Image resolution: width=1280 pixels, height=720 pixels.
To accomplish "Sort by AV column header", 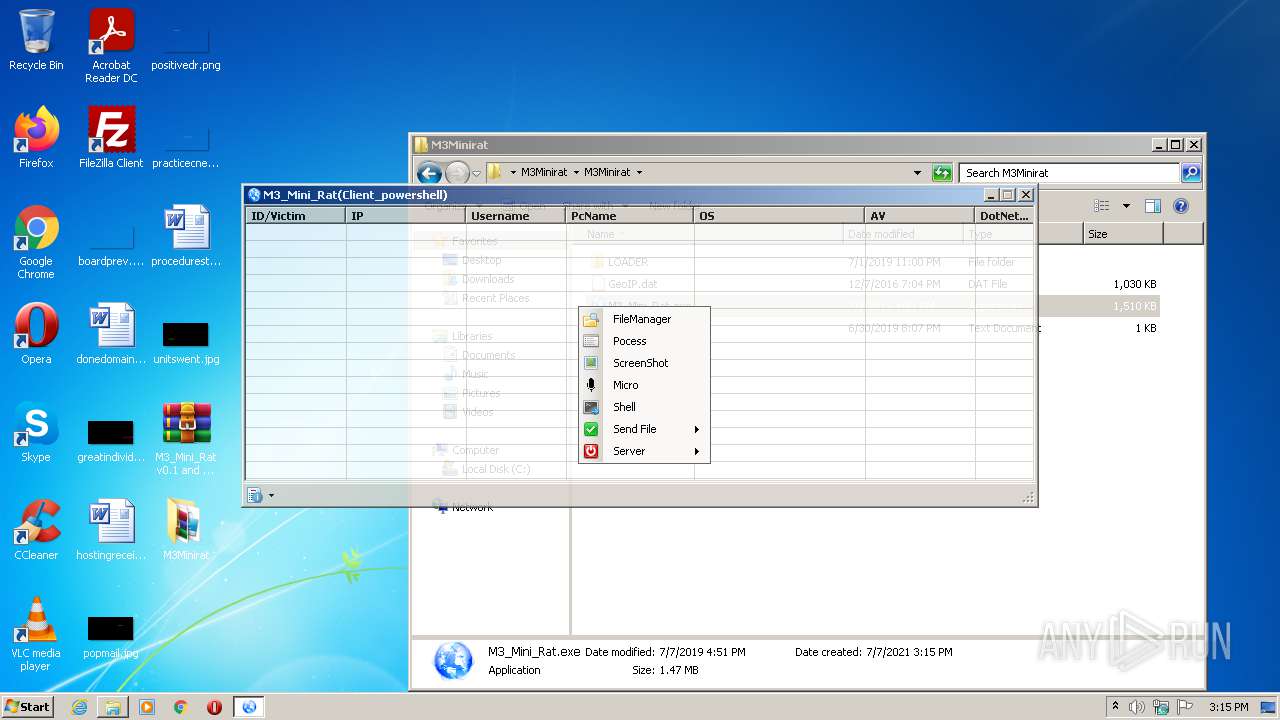I will tap(919, 216).
